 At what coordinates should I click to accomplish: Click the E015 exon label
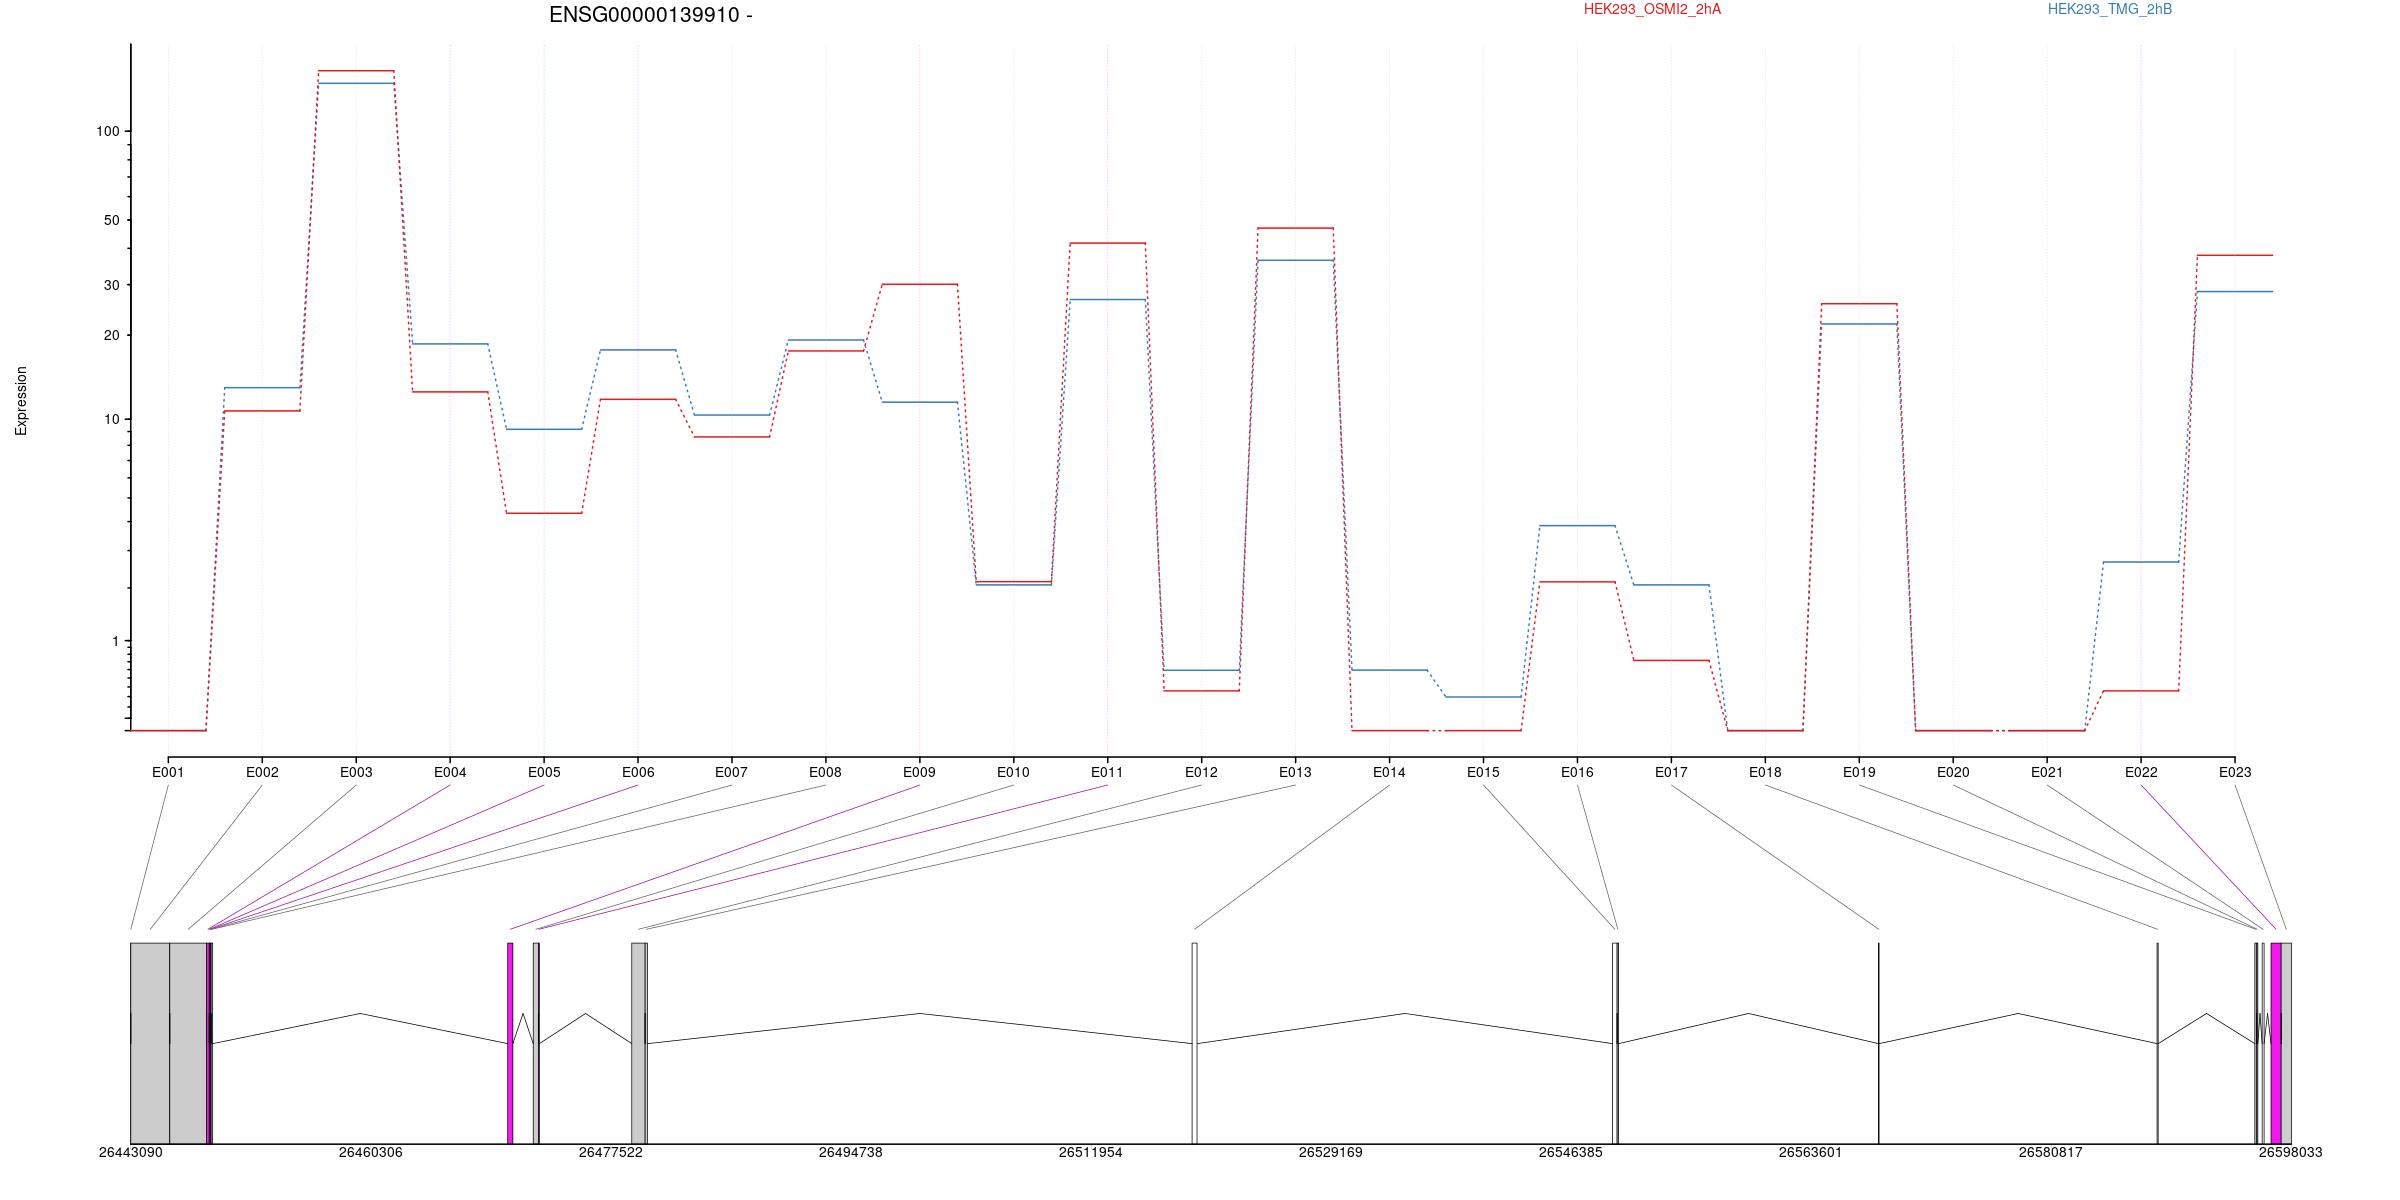click(x=1483, y=772)
